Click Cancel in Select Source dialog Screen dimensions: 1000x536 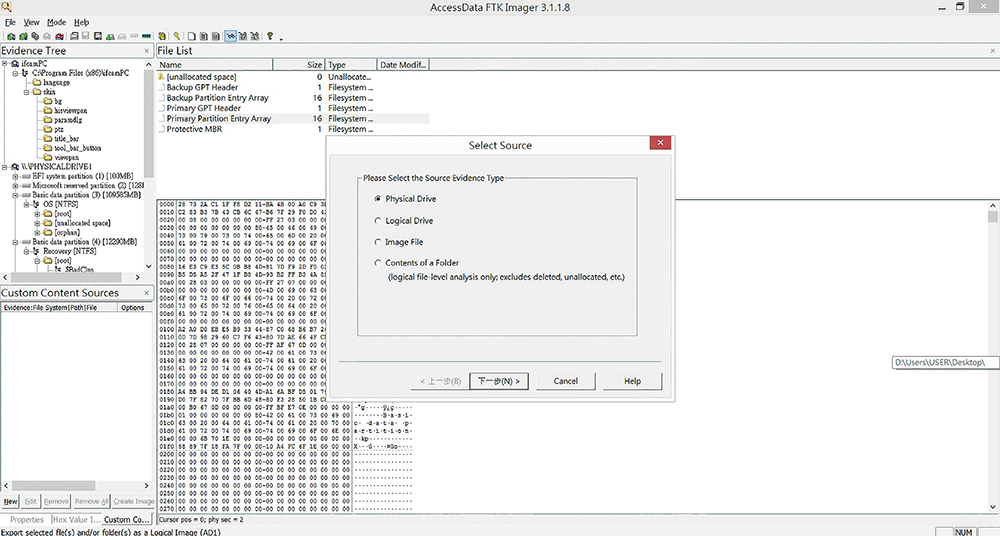pyautogui.click(x=566, y=381)
